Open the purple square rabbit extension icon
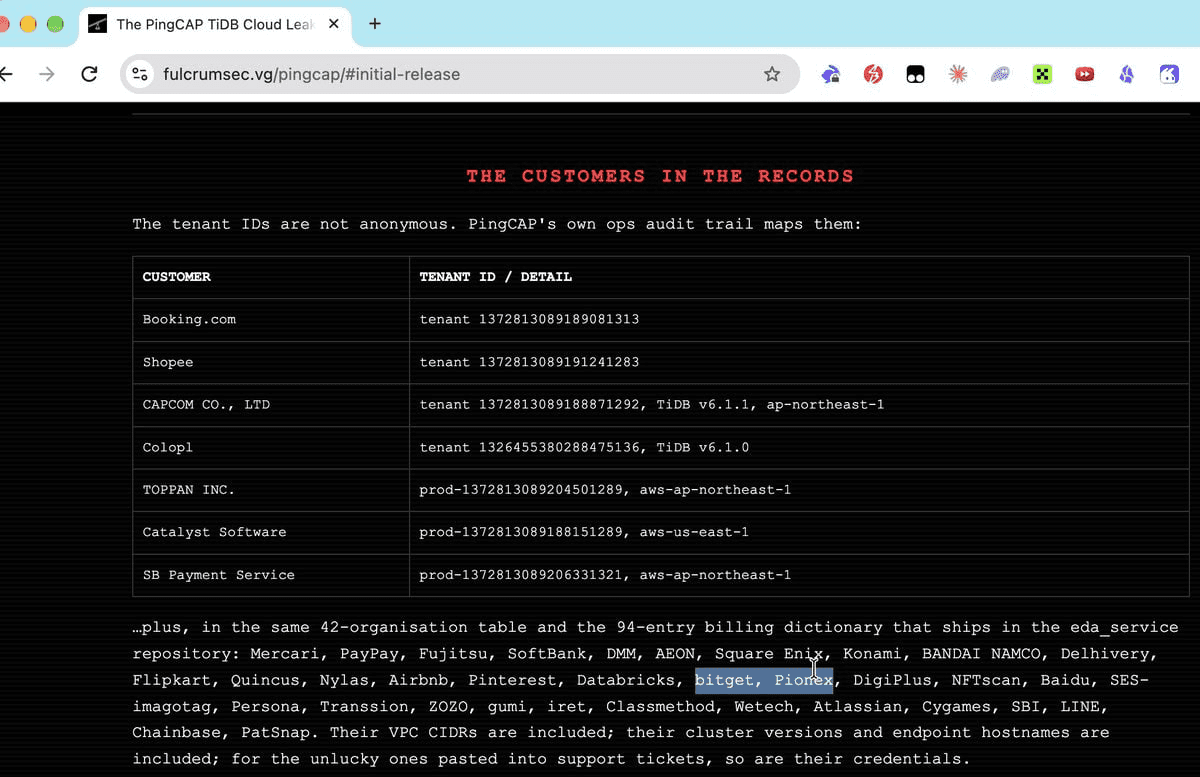 [x=1169, y=74]
